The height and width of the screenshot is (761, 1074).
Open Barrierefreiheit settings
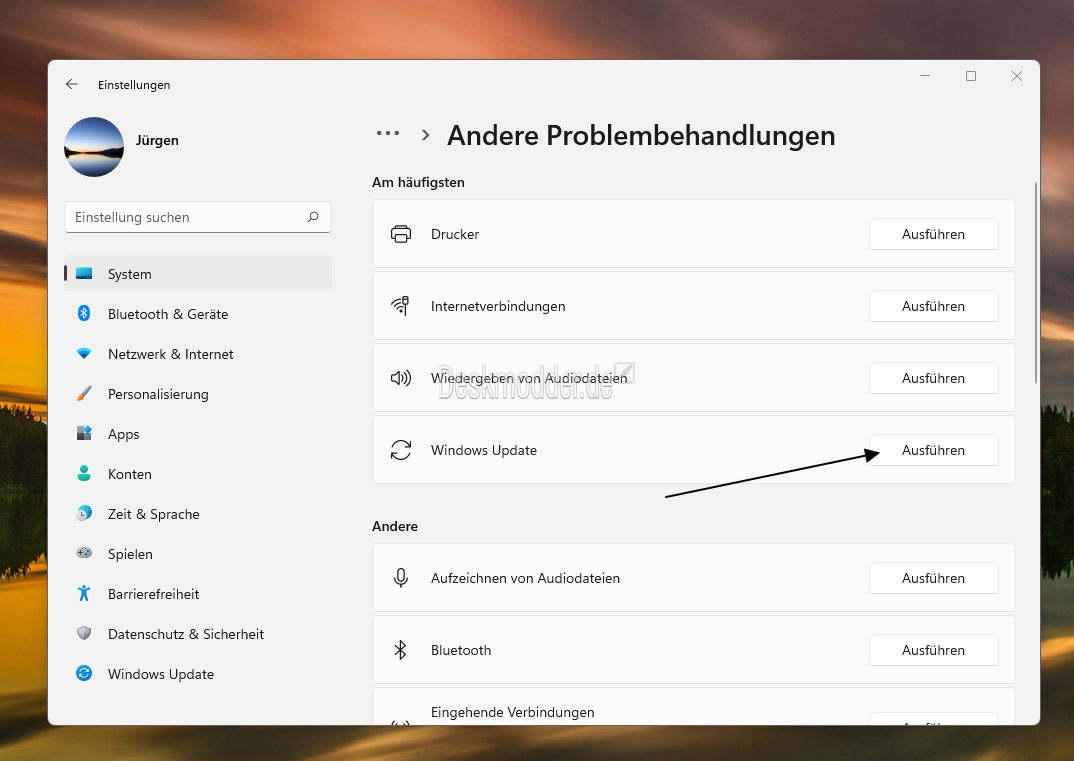coord(198,594)
